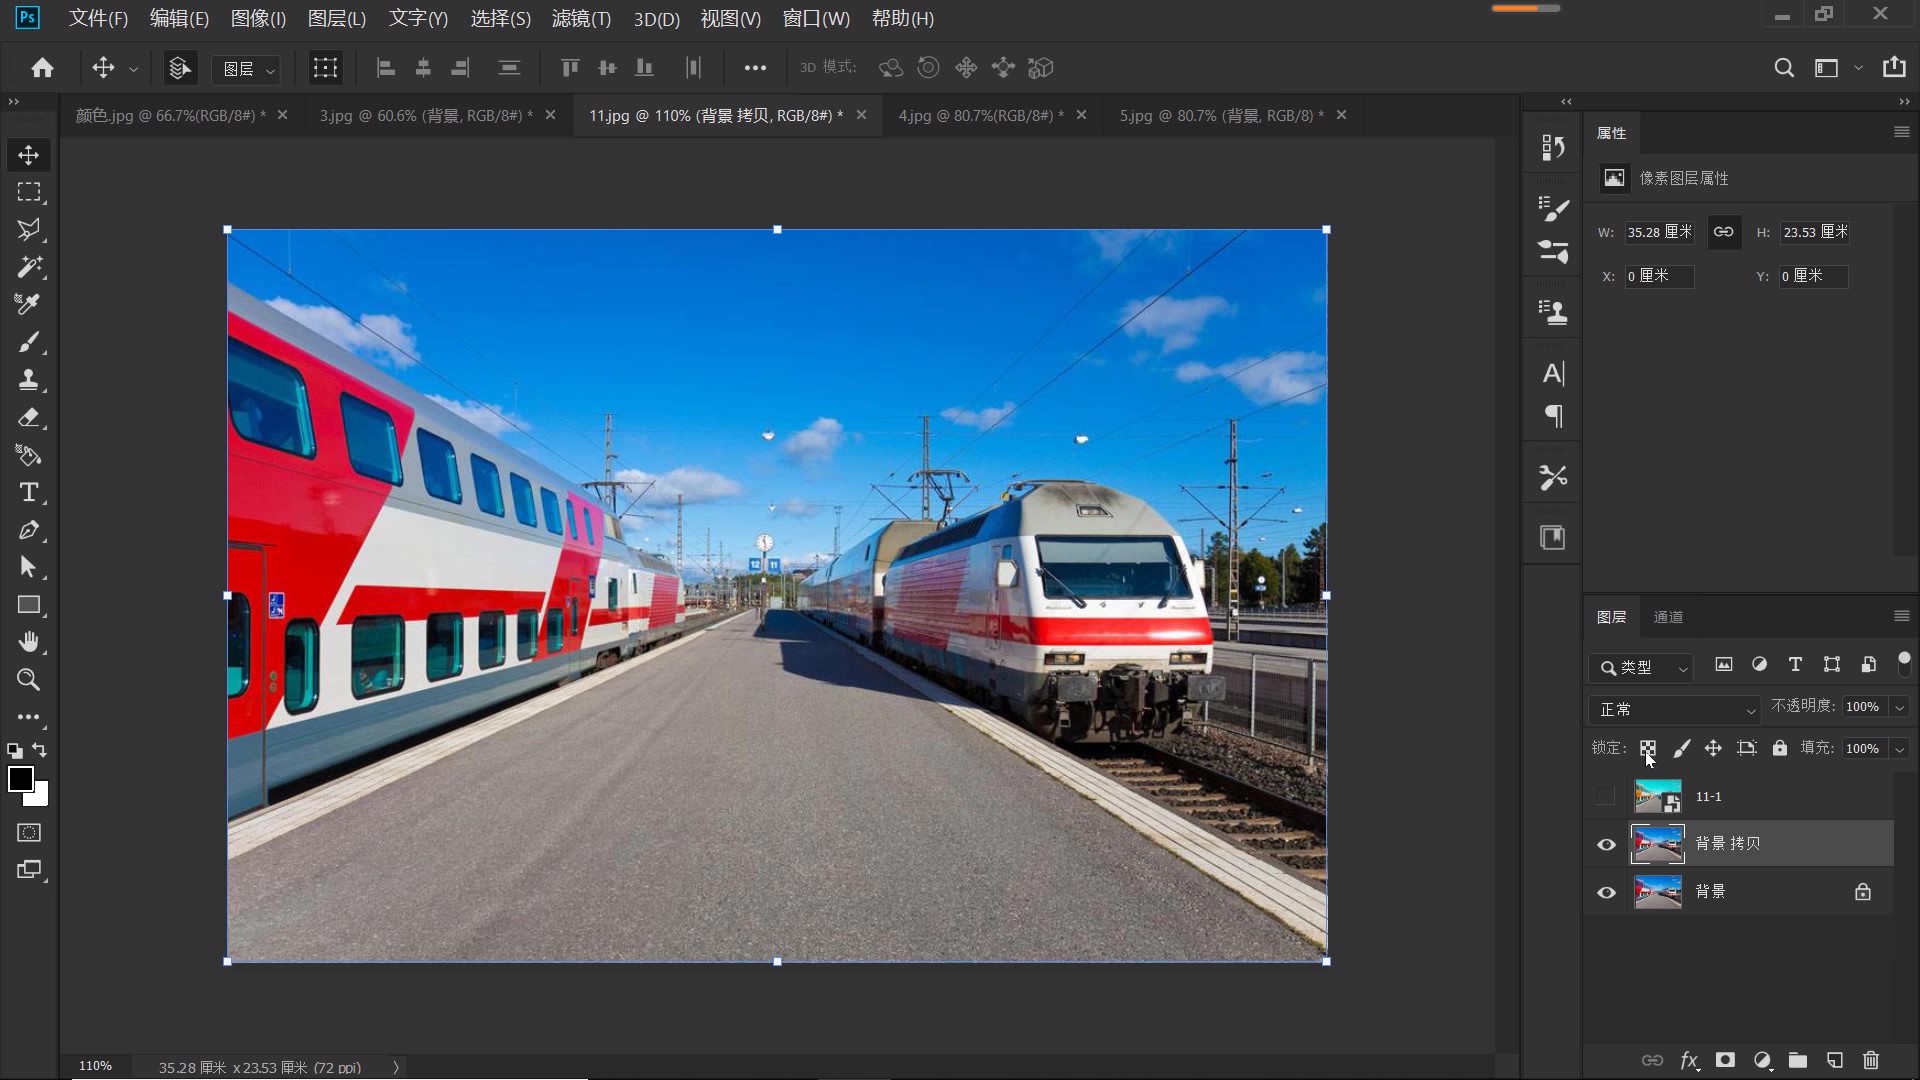The height and width of the screenshot is (1080, 1920).
Task: Open the layer type filter 类型 dropdown
Action: (1641, 668)
